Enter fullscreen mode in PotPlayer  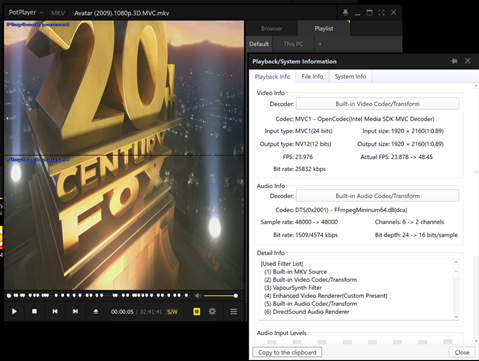[381, 13]
